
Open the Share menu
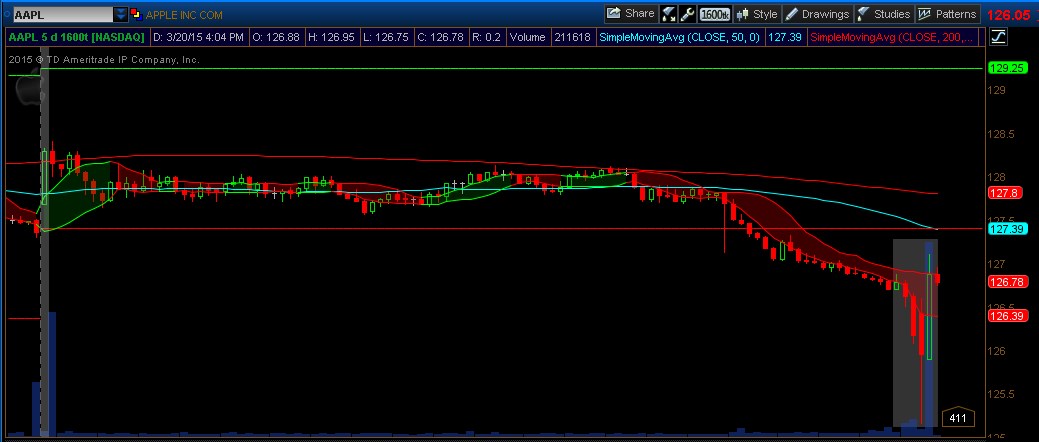(x=631, y=14)
